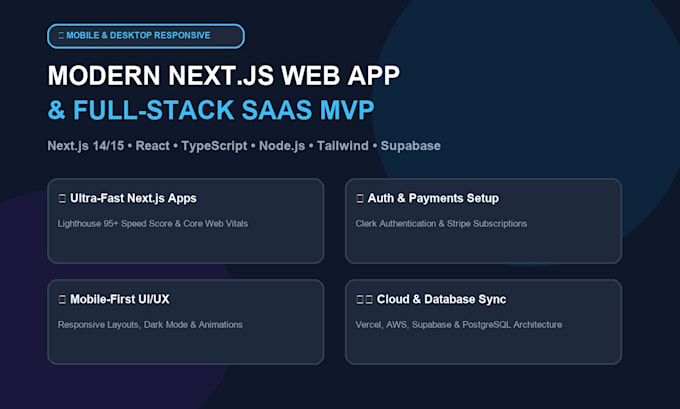The height and width of the screenshot is (409, 680).
Task: Click text Responsive Layouts, Dark Mode & Animations
Action: click(150, 325)
